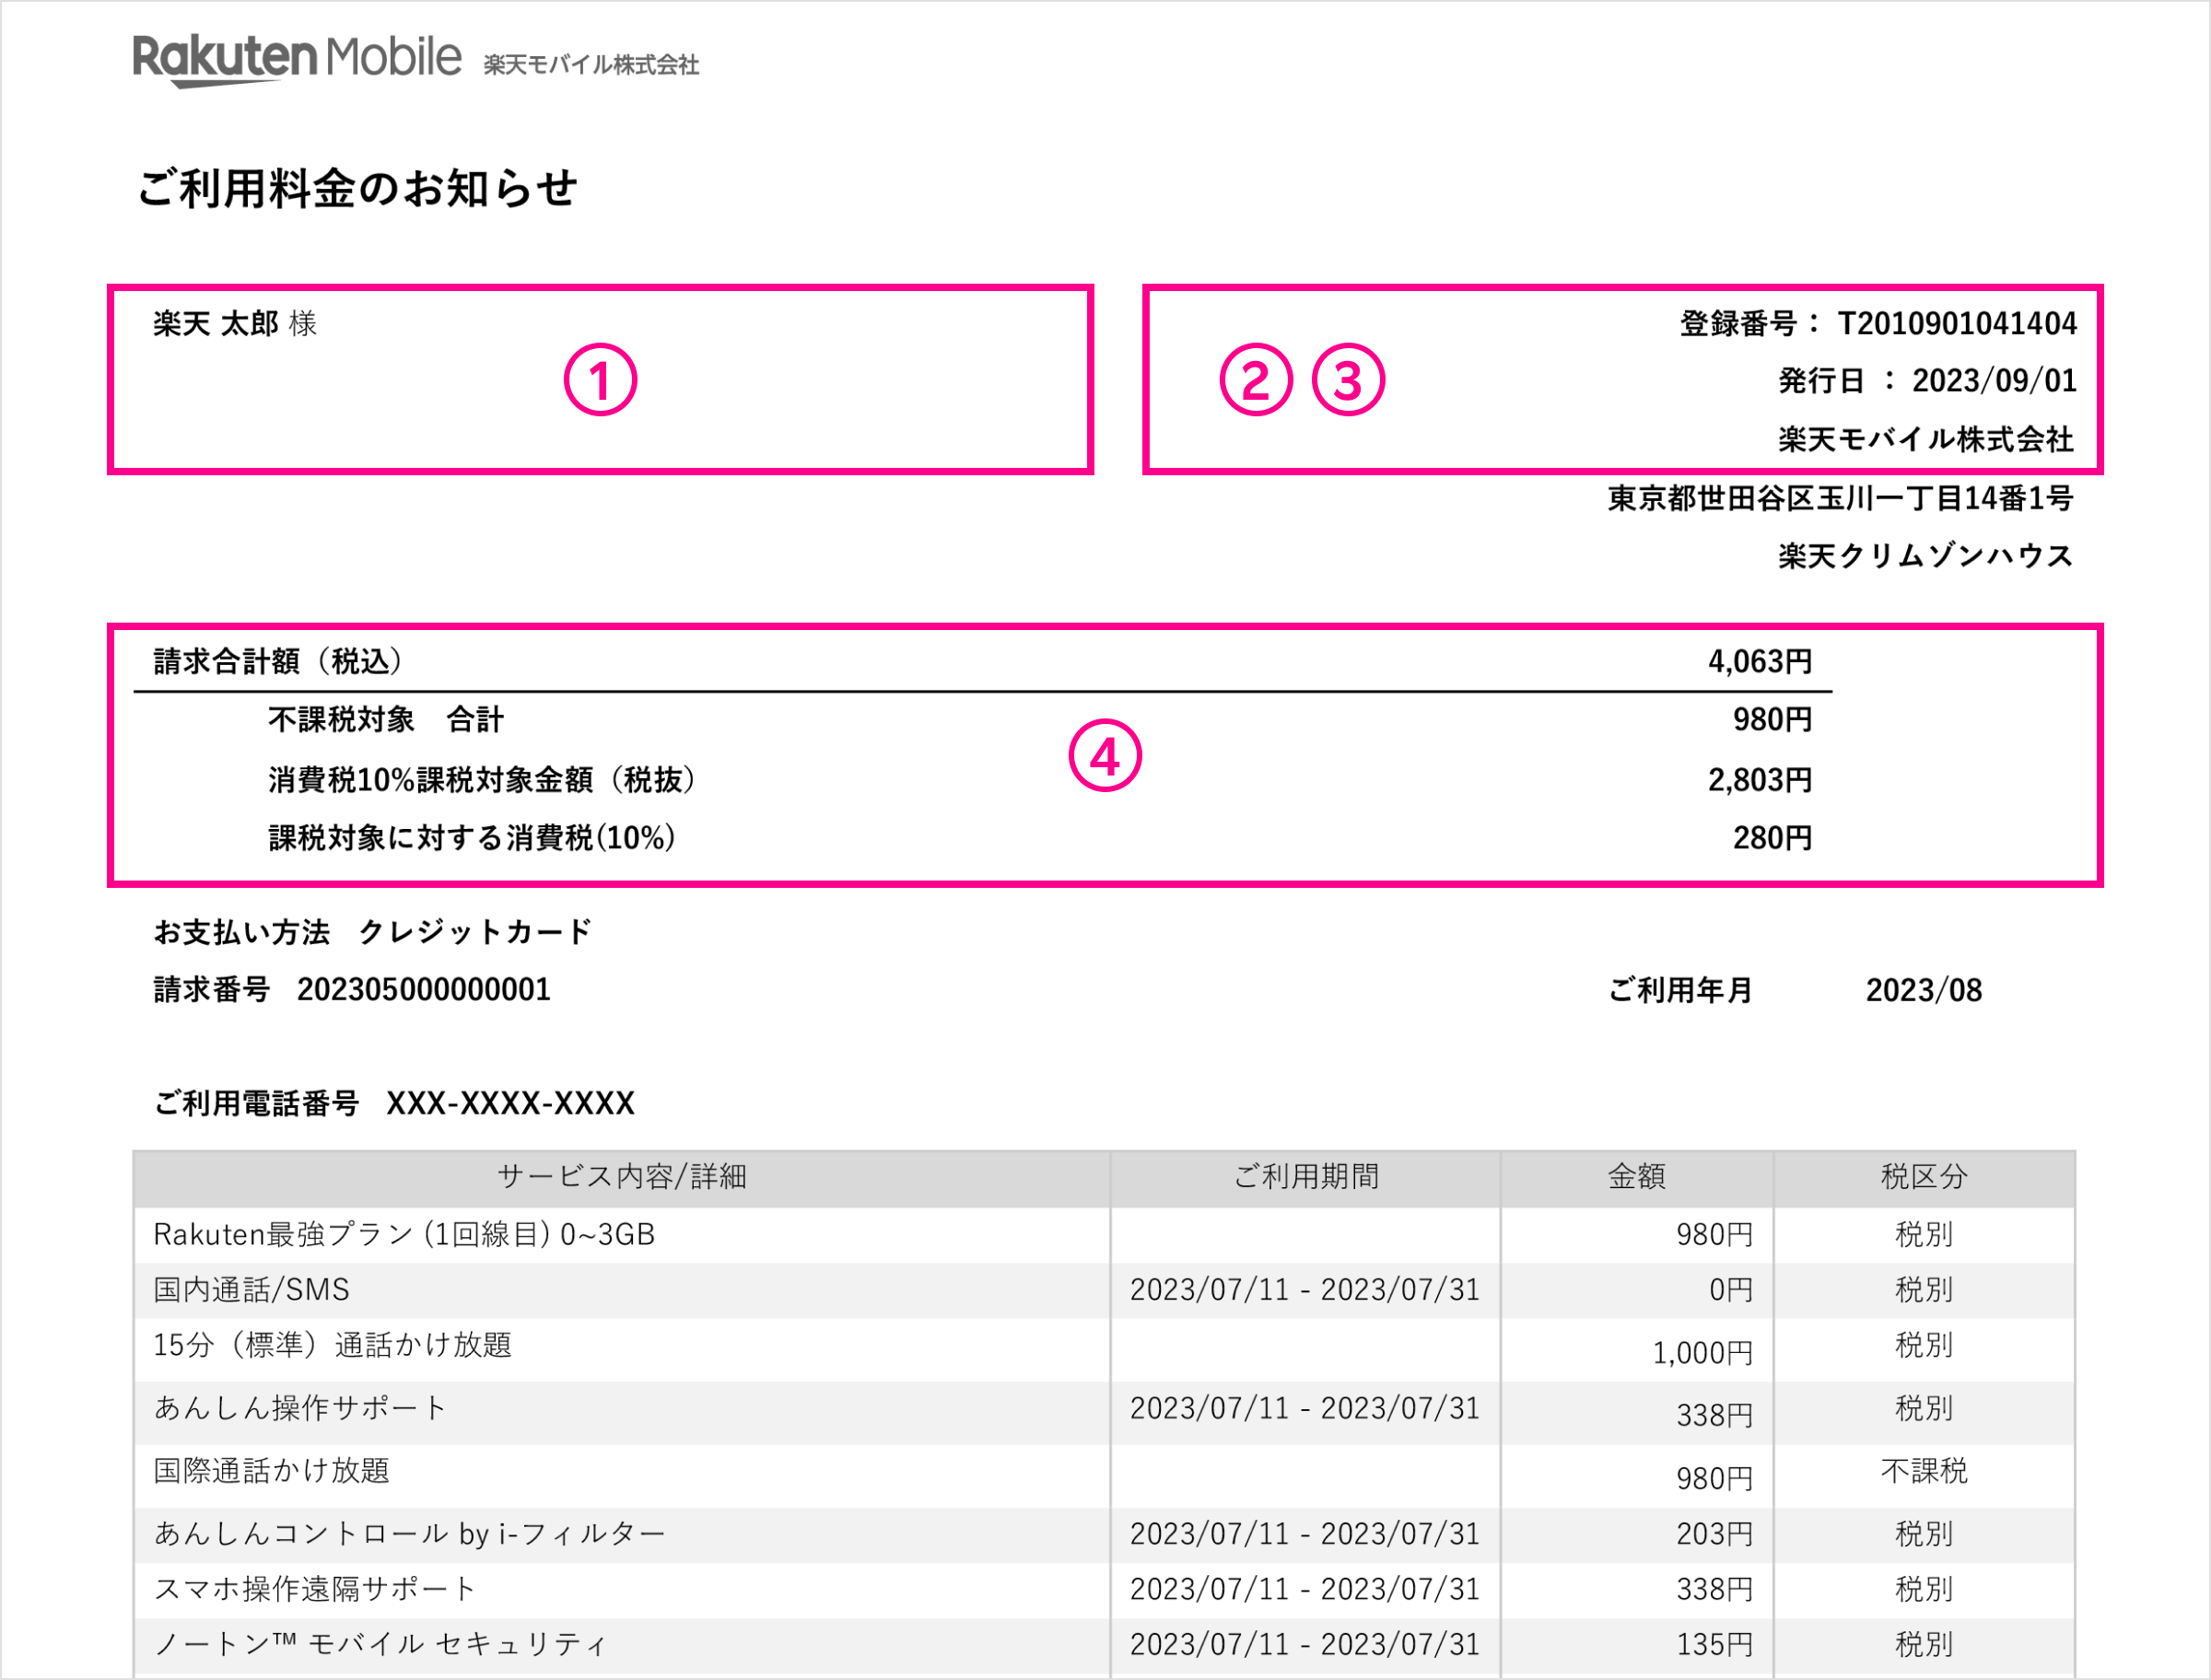Click the ノートン™ モバイル セキュリティ row

click(x=1104, y=1646)
